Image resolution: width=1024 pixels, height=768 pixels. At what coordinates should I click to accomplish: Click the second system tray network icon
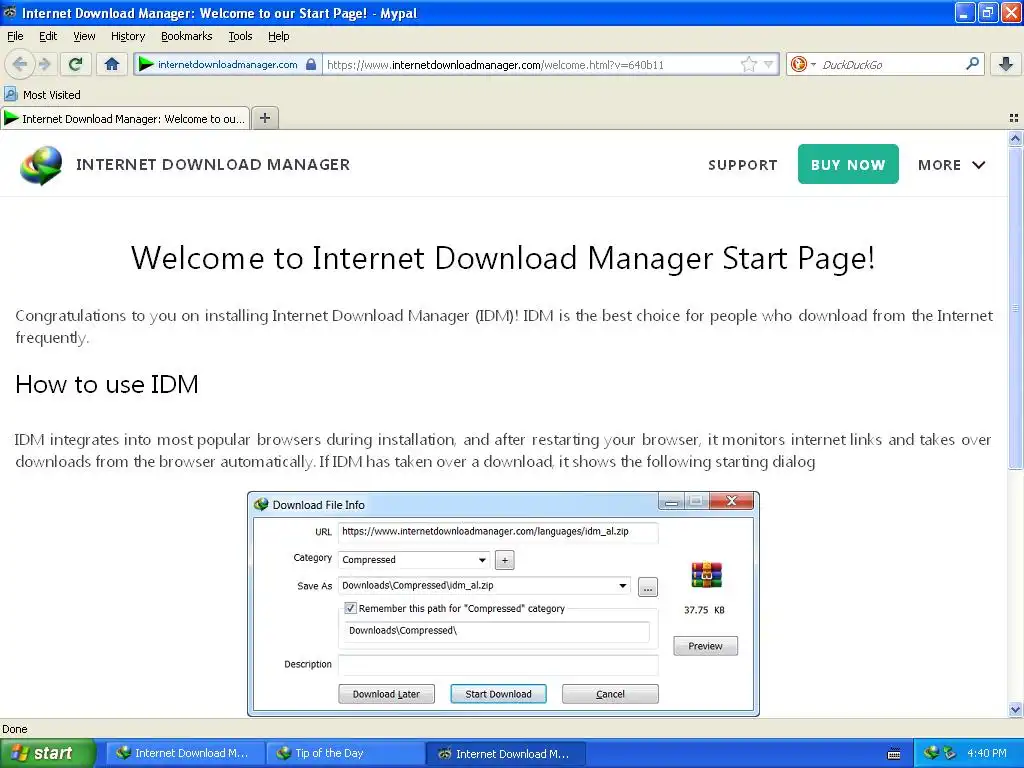[x=950, y=753]
